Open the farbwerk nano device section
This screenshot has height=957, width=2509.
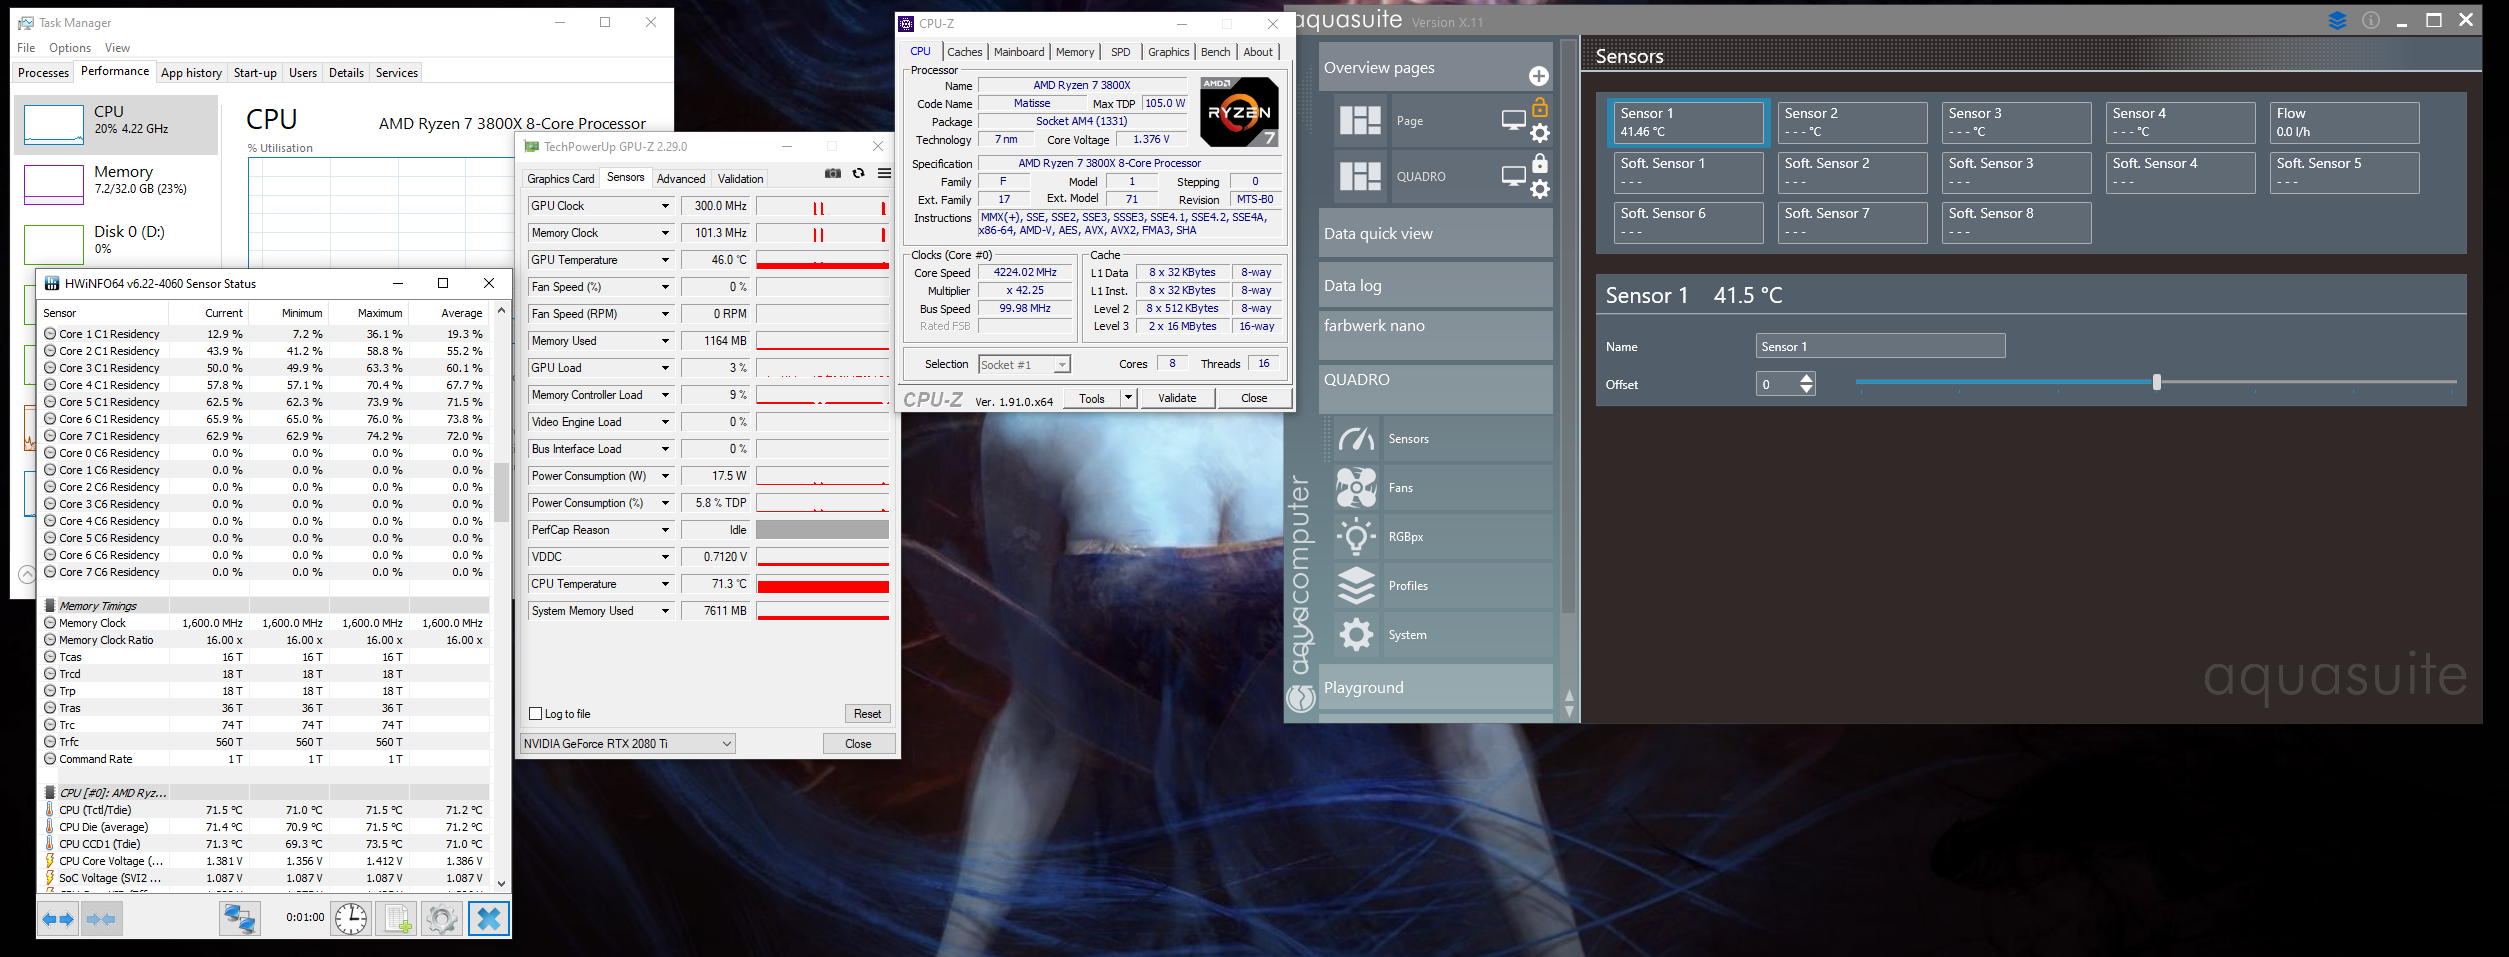pos(1435,335)
